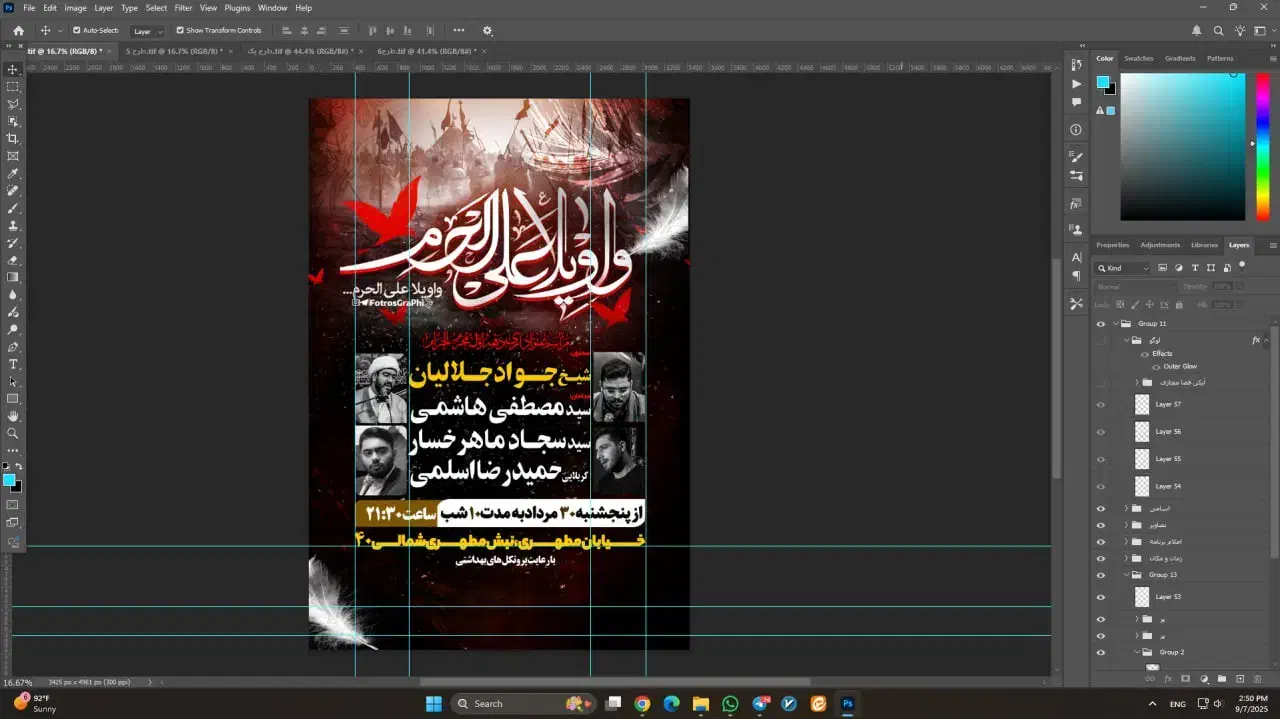The width and height of the screenshot is (1280, 719).
Task: Pick a color in the color field
Action: tap(1180, 145)
